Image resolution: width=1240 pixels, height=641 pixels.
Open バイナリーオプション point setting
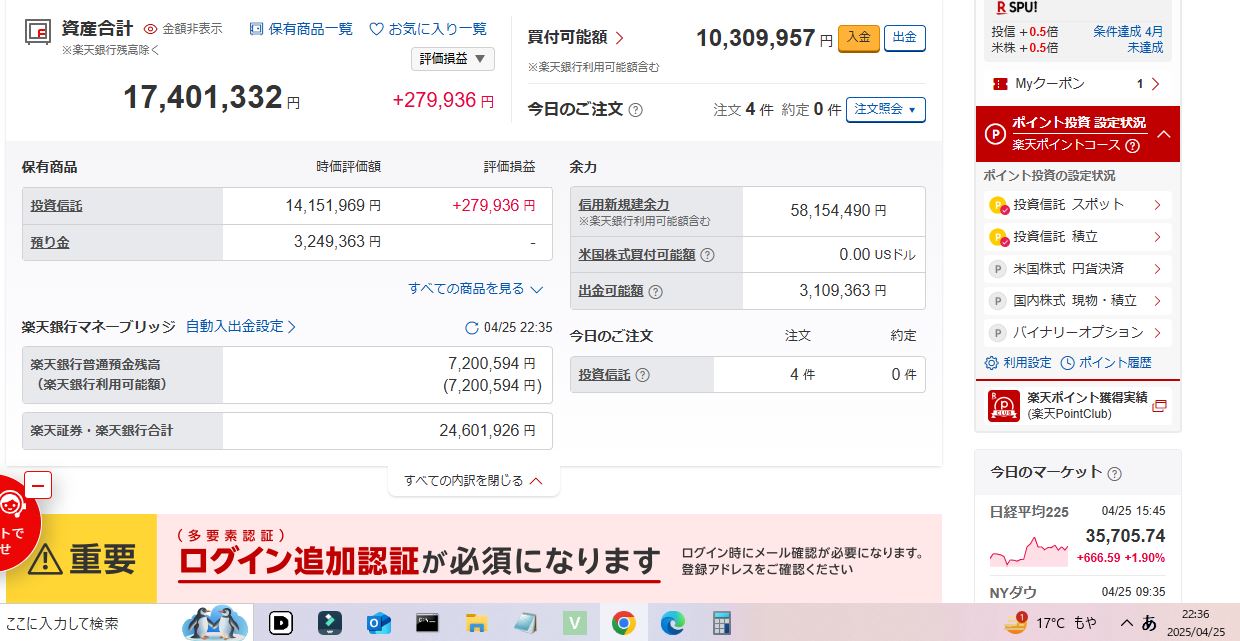[1077, 332]
